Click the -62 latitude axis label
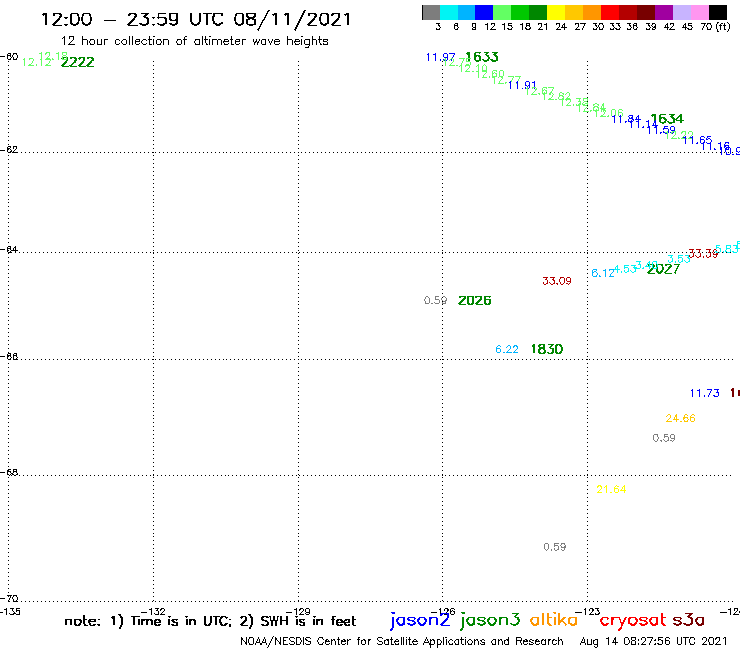 coord(9,150)
